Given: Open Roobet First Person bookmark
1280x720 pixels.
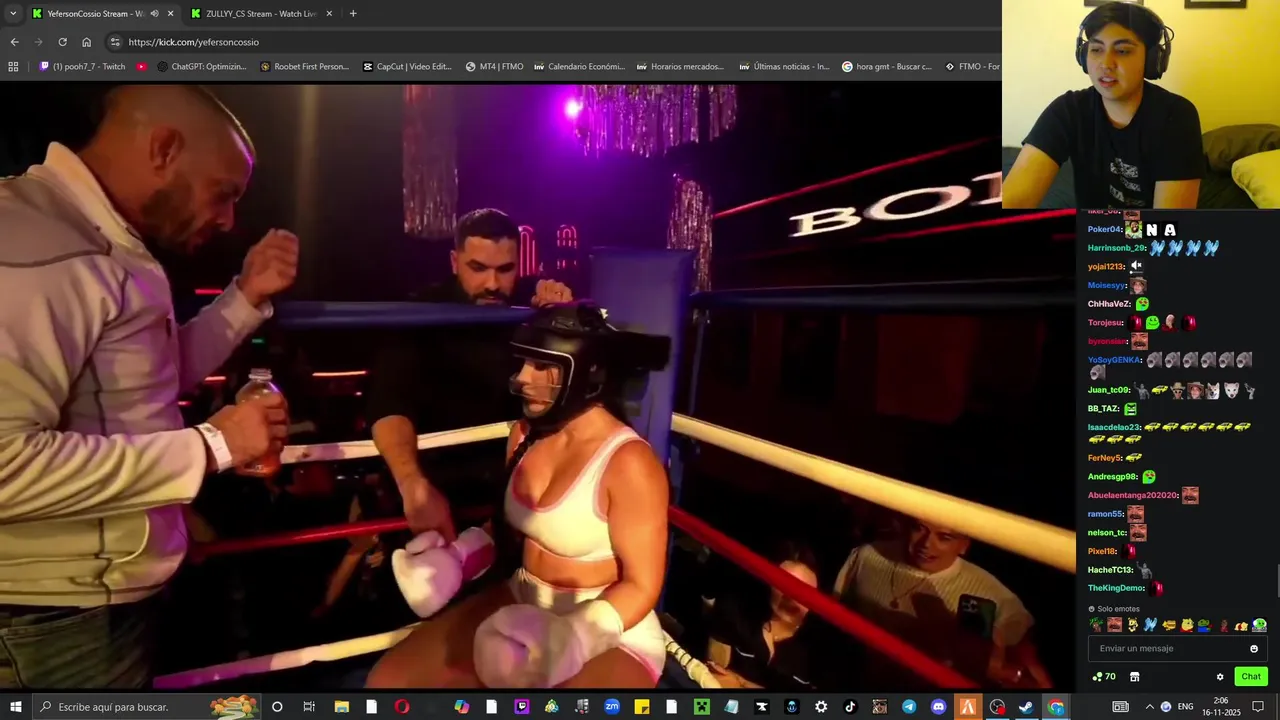Looking at the screenshot, I should coord(304,67).
